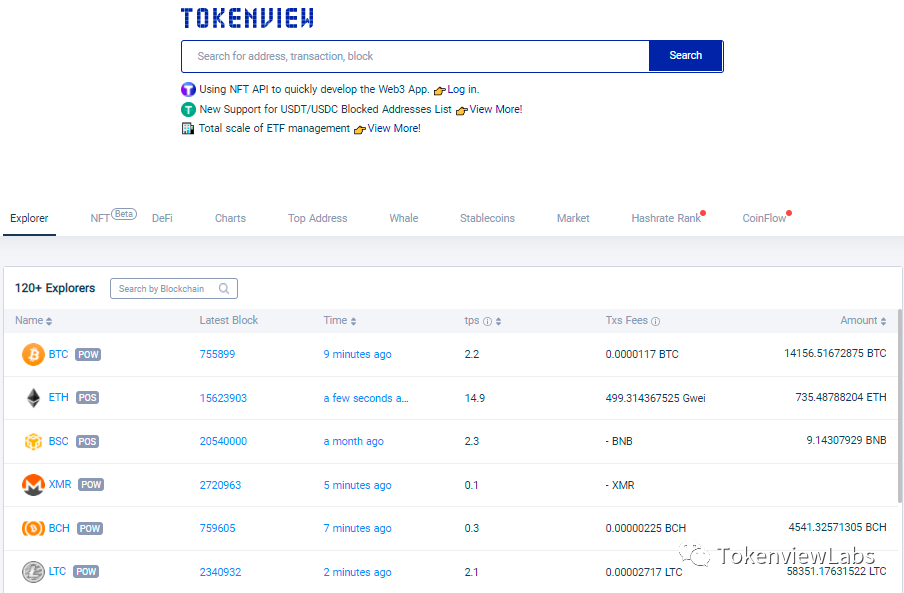Screen dimensions: 904x593
Task: Open the LTC explorer link
Action: point(57,572)
